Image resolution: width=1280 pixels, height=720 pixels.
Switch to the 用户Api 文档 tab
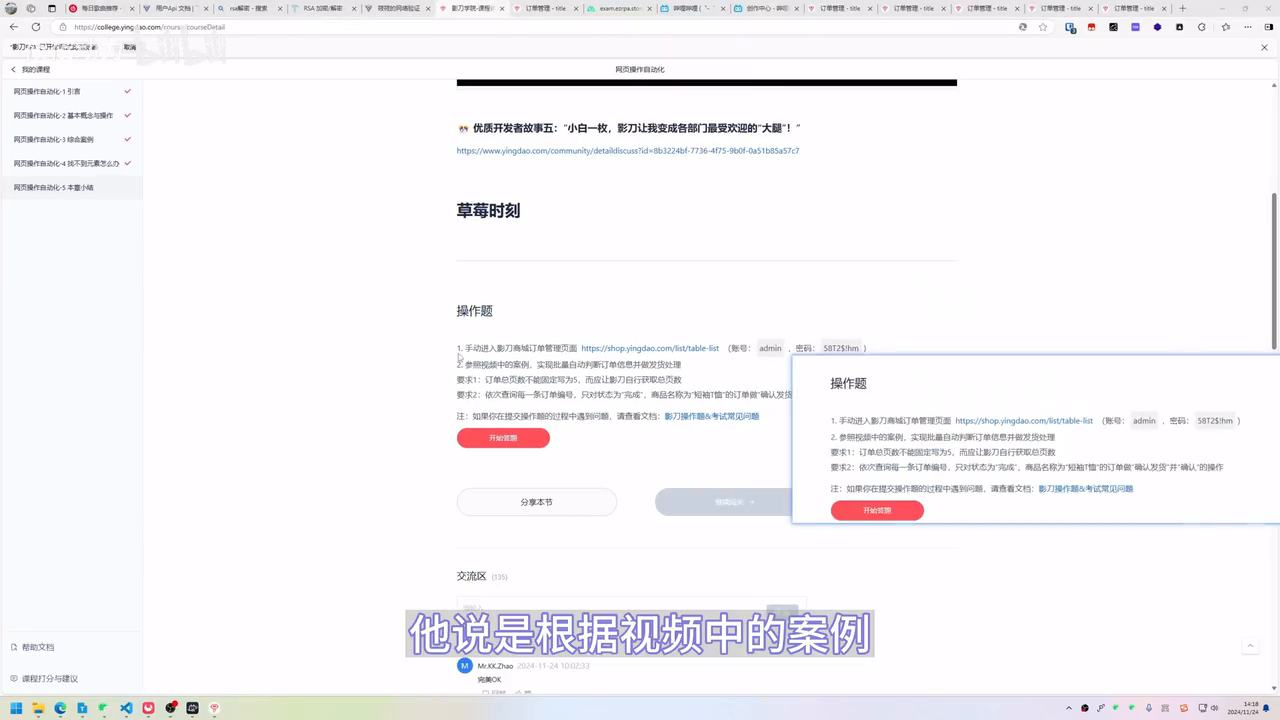pyautogui.click(x=175, y=8)
